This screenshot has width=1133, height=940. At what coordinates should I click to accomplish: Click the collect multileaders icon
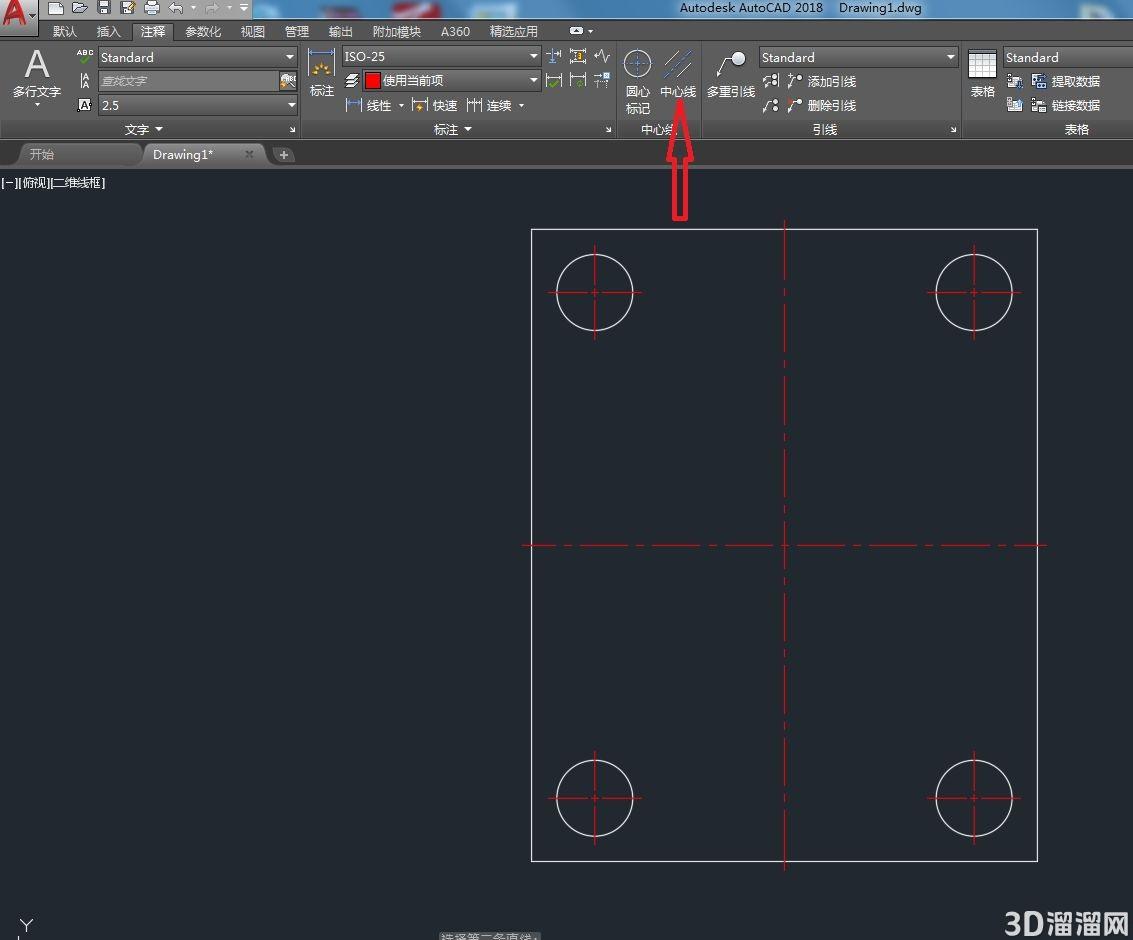click(771, 105)
